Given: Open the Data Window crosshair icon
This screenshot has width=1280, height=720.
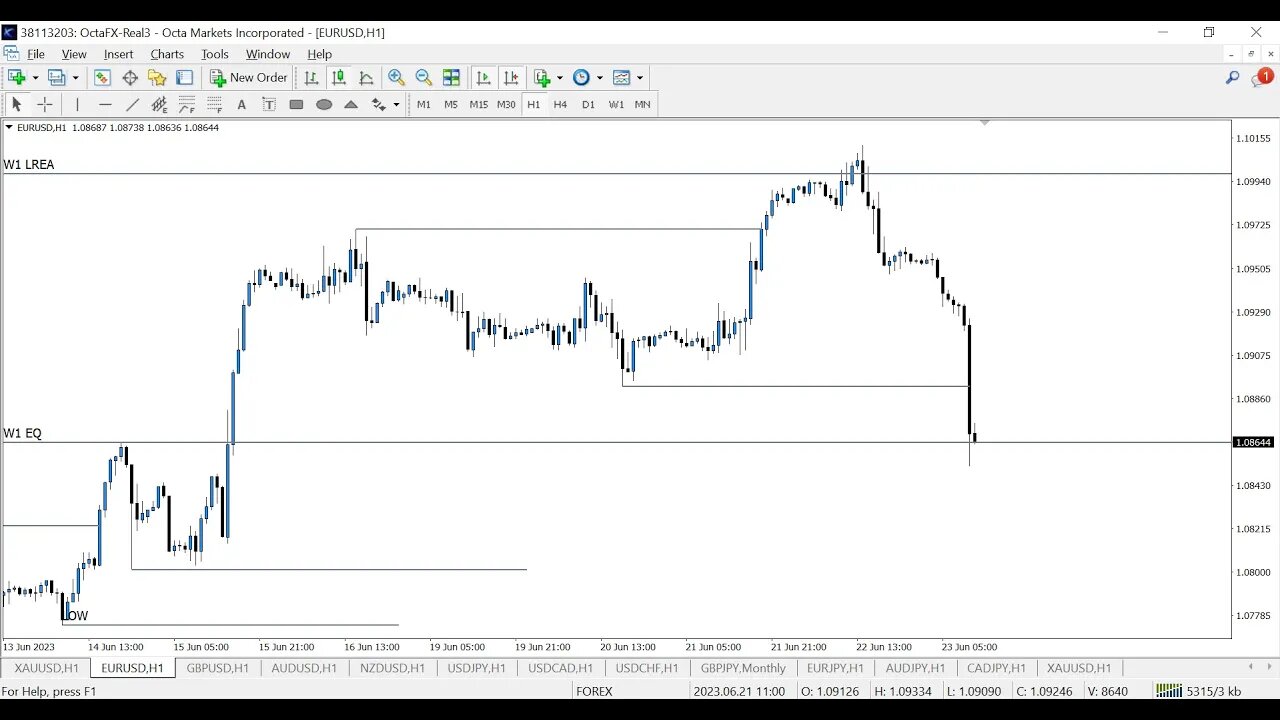Looking at the screenshot, I should (130, 77).
